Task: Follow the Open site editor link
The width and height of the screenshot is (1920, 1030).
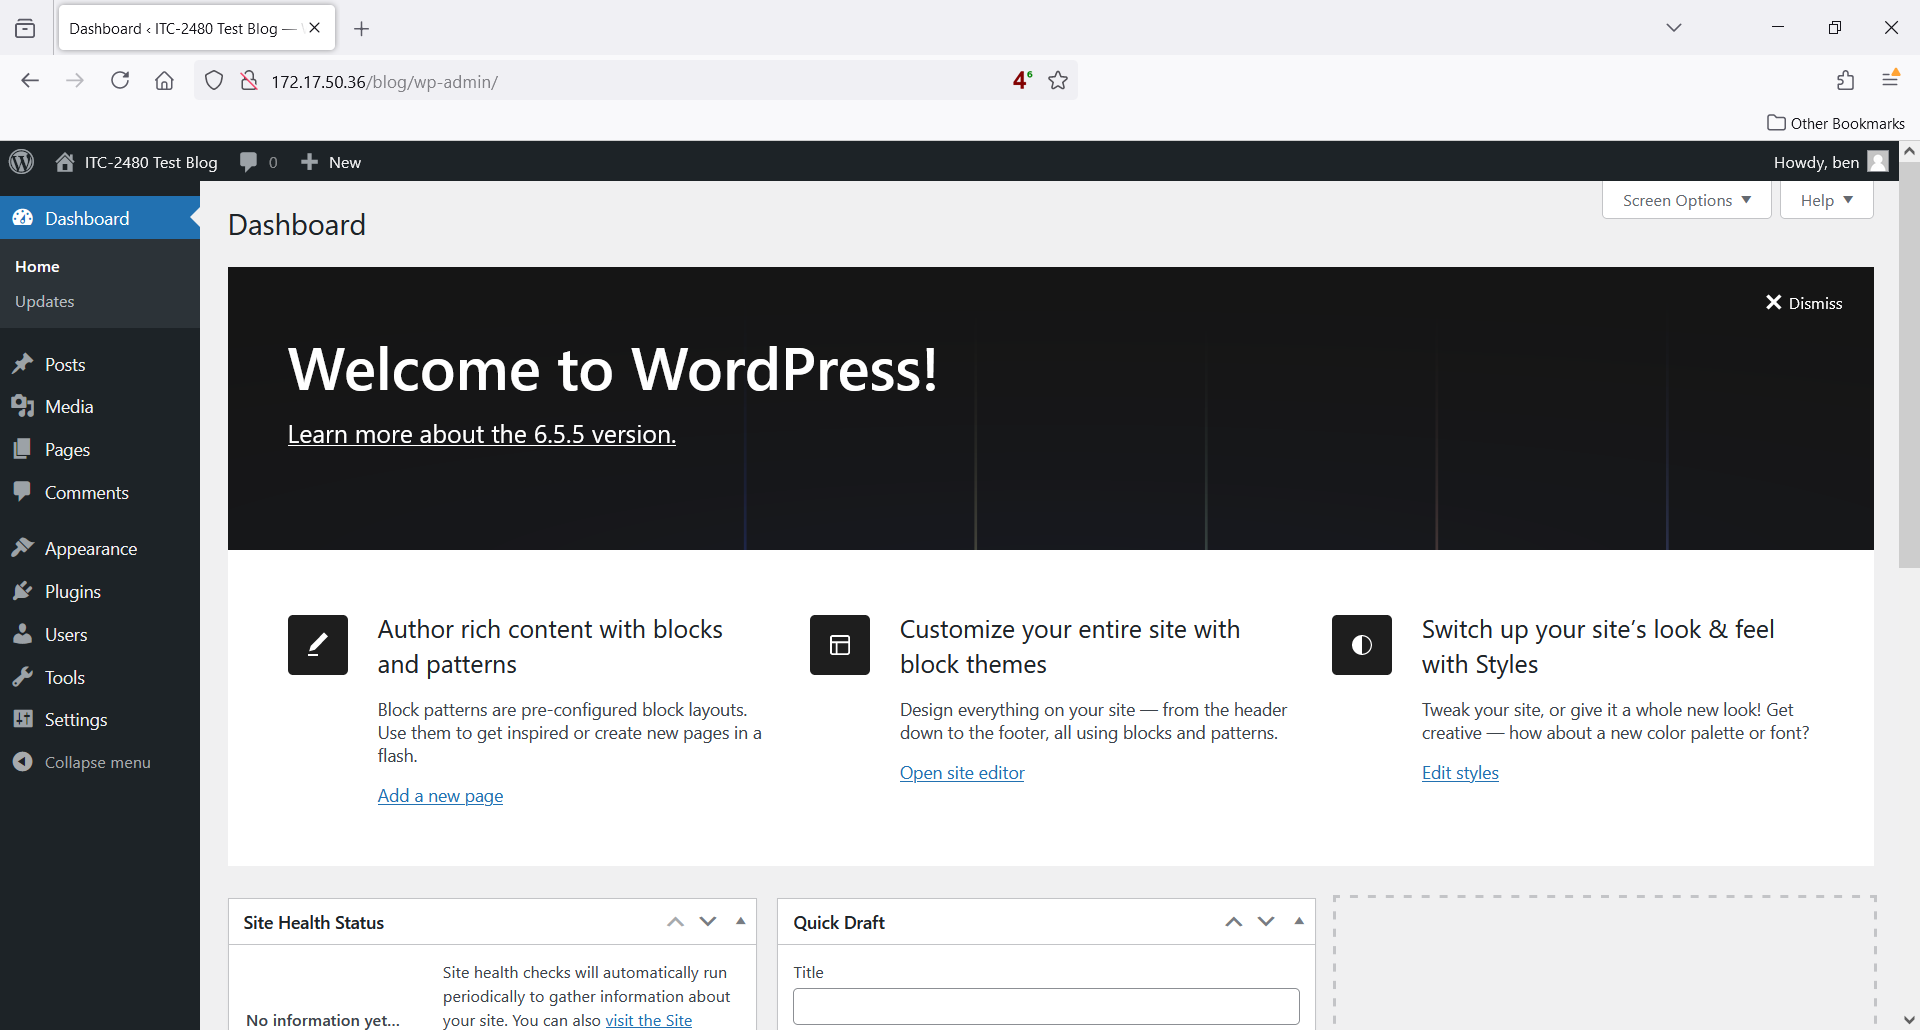Action: click(x=962, y=773)
